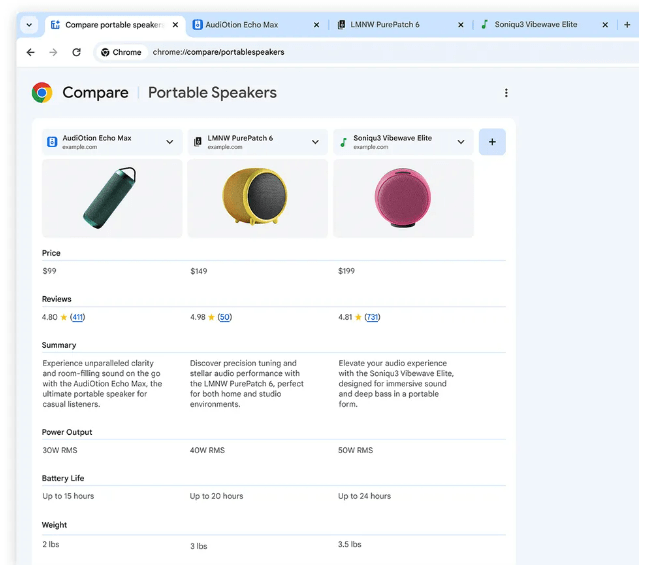Close the AudiOtion Echo Max tab
The width and height of the screenshot is (647, 573).
[316, 25]
